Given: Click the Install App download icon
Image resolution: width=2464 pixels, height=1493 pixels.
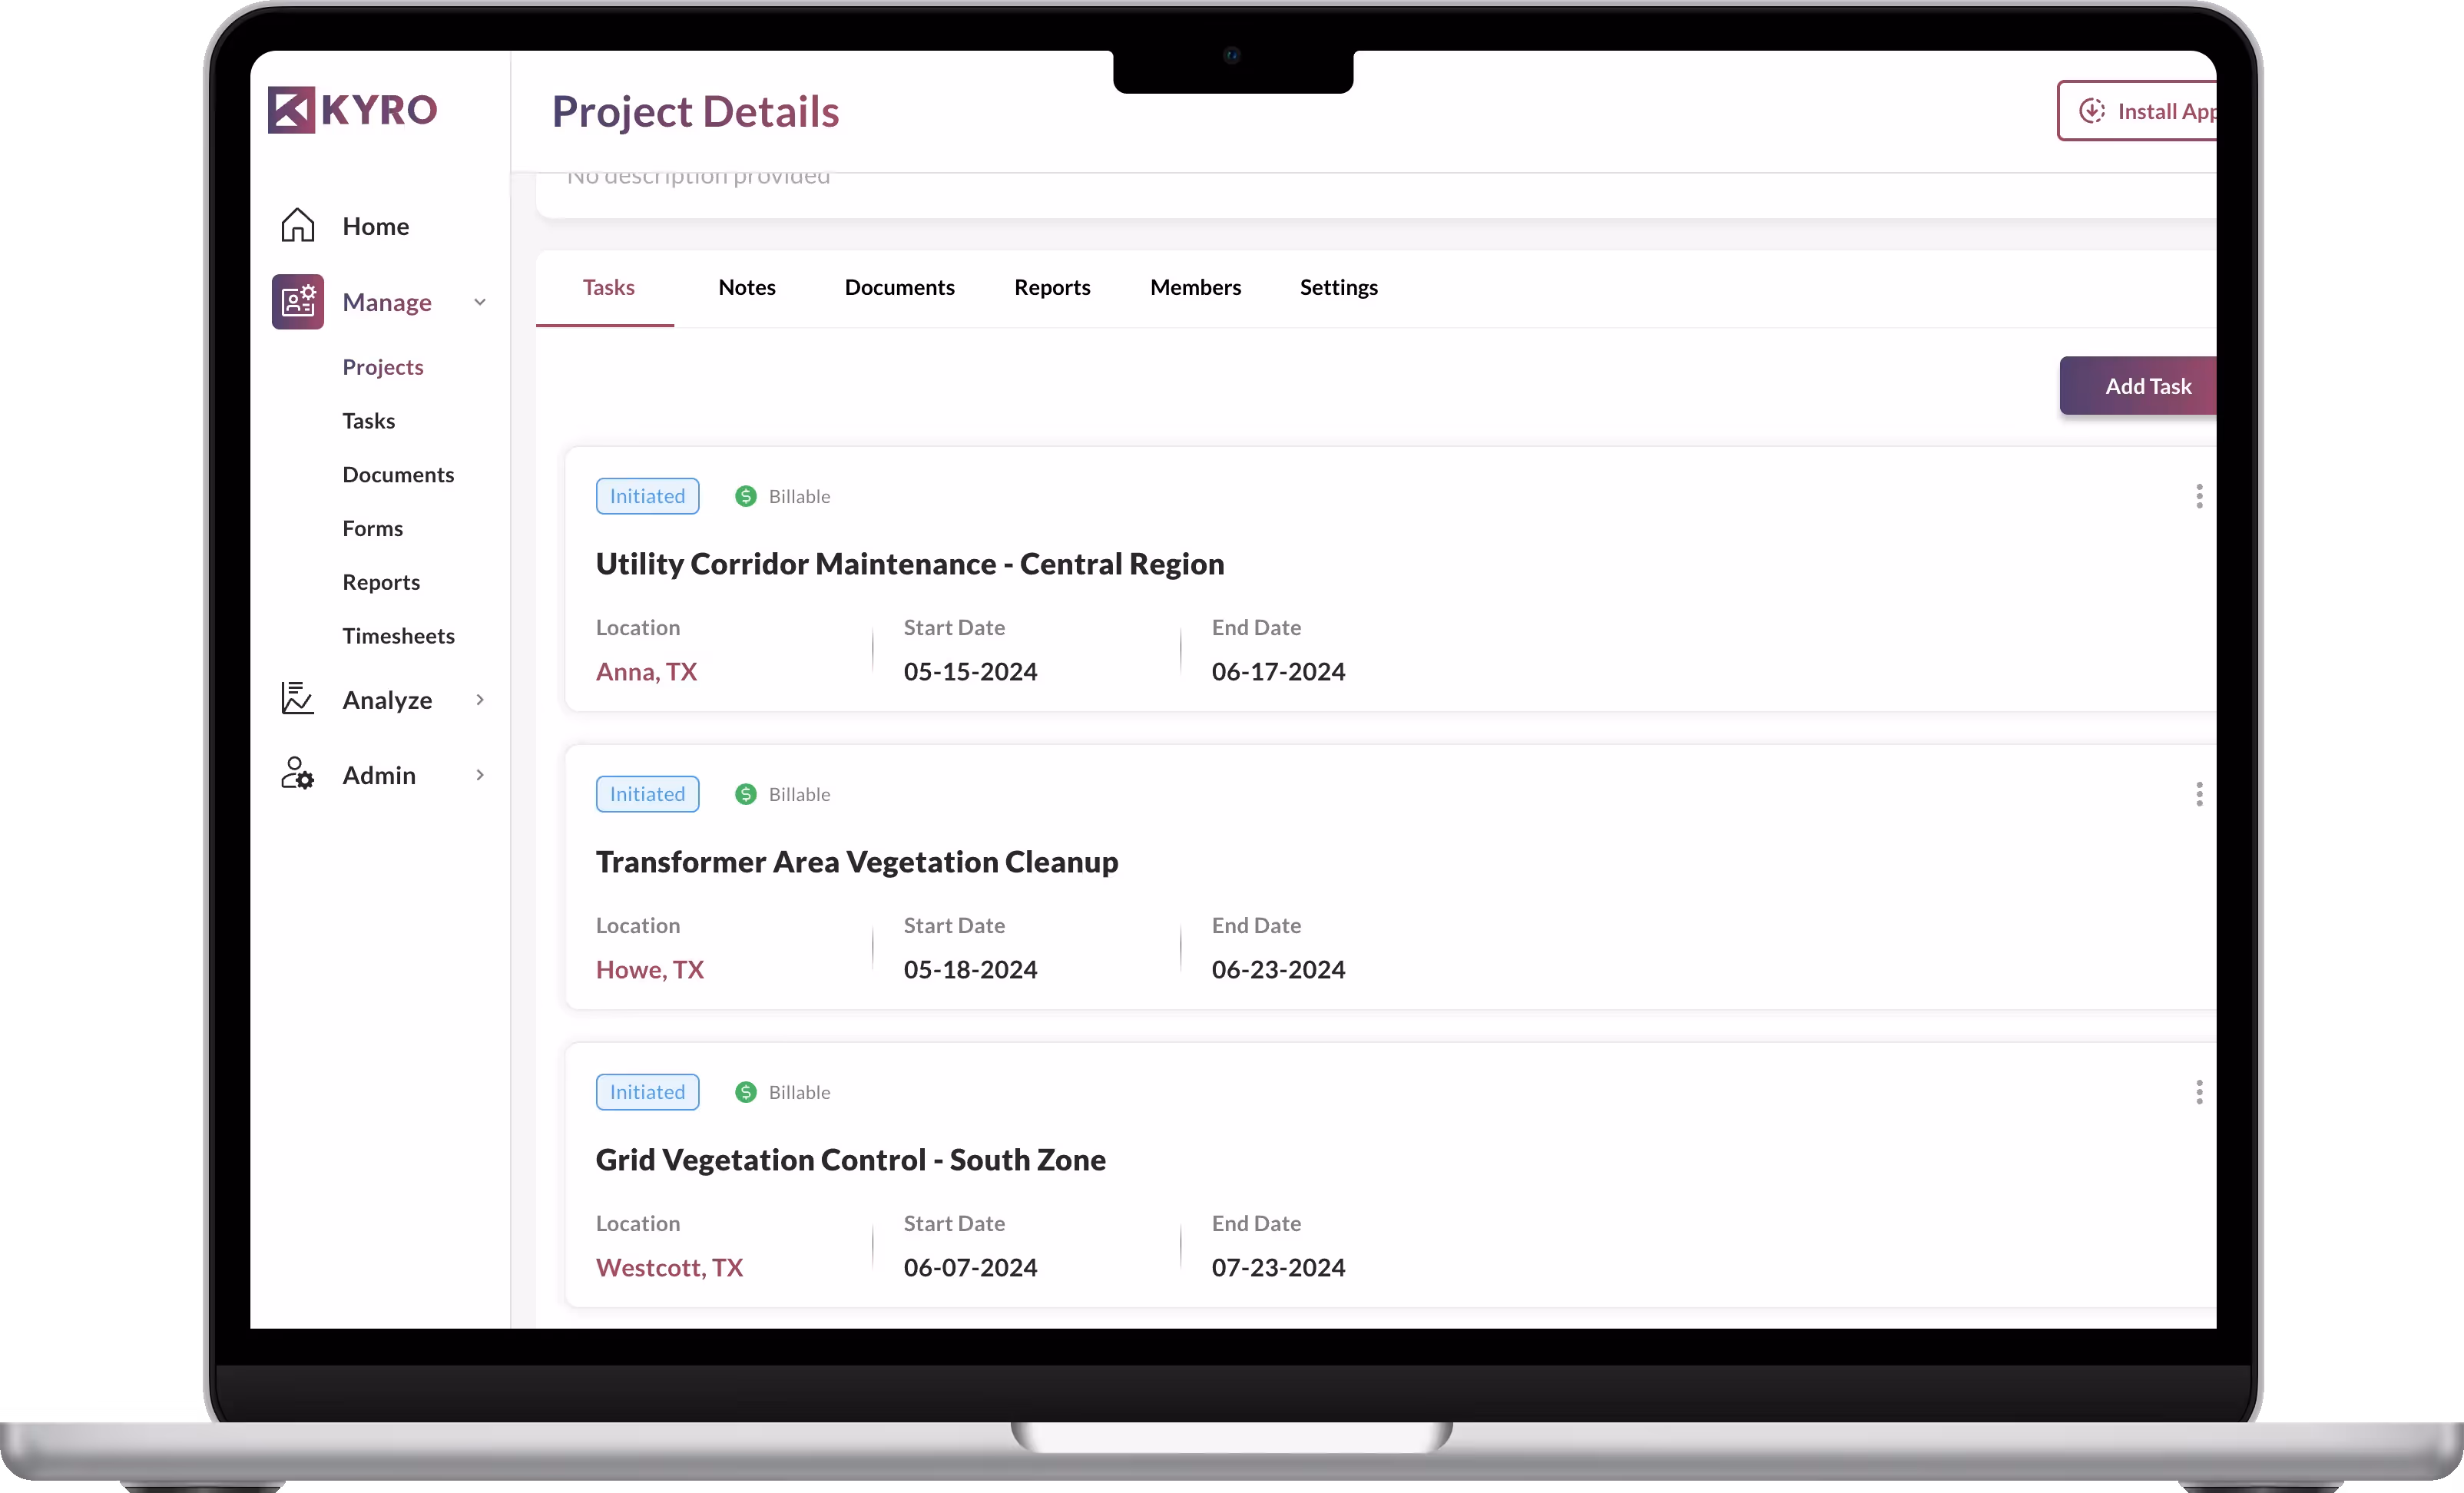Looking at the screenshot, I should coord(2091,111).
